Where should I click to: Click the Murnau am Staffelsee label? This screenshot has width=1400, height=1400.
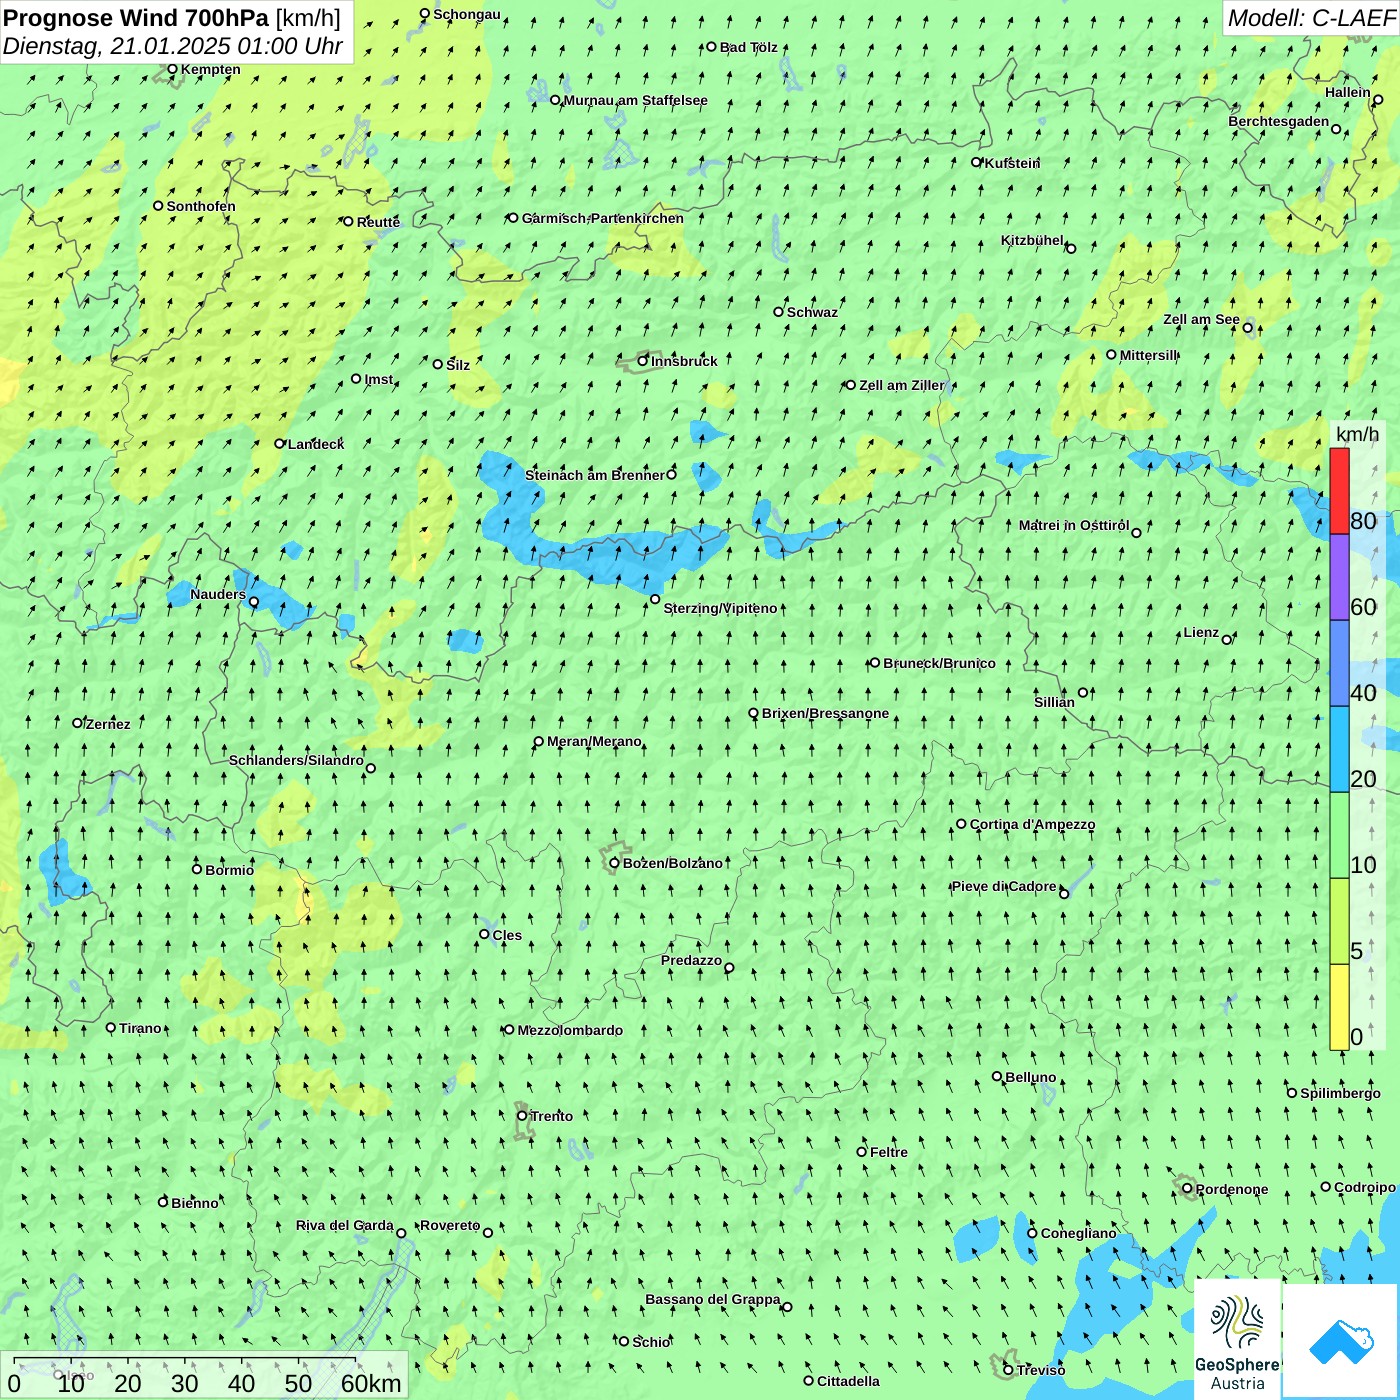pyautogui.click(x=635, y=100)
